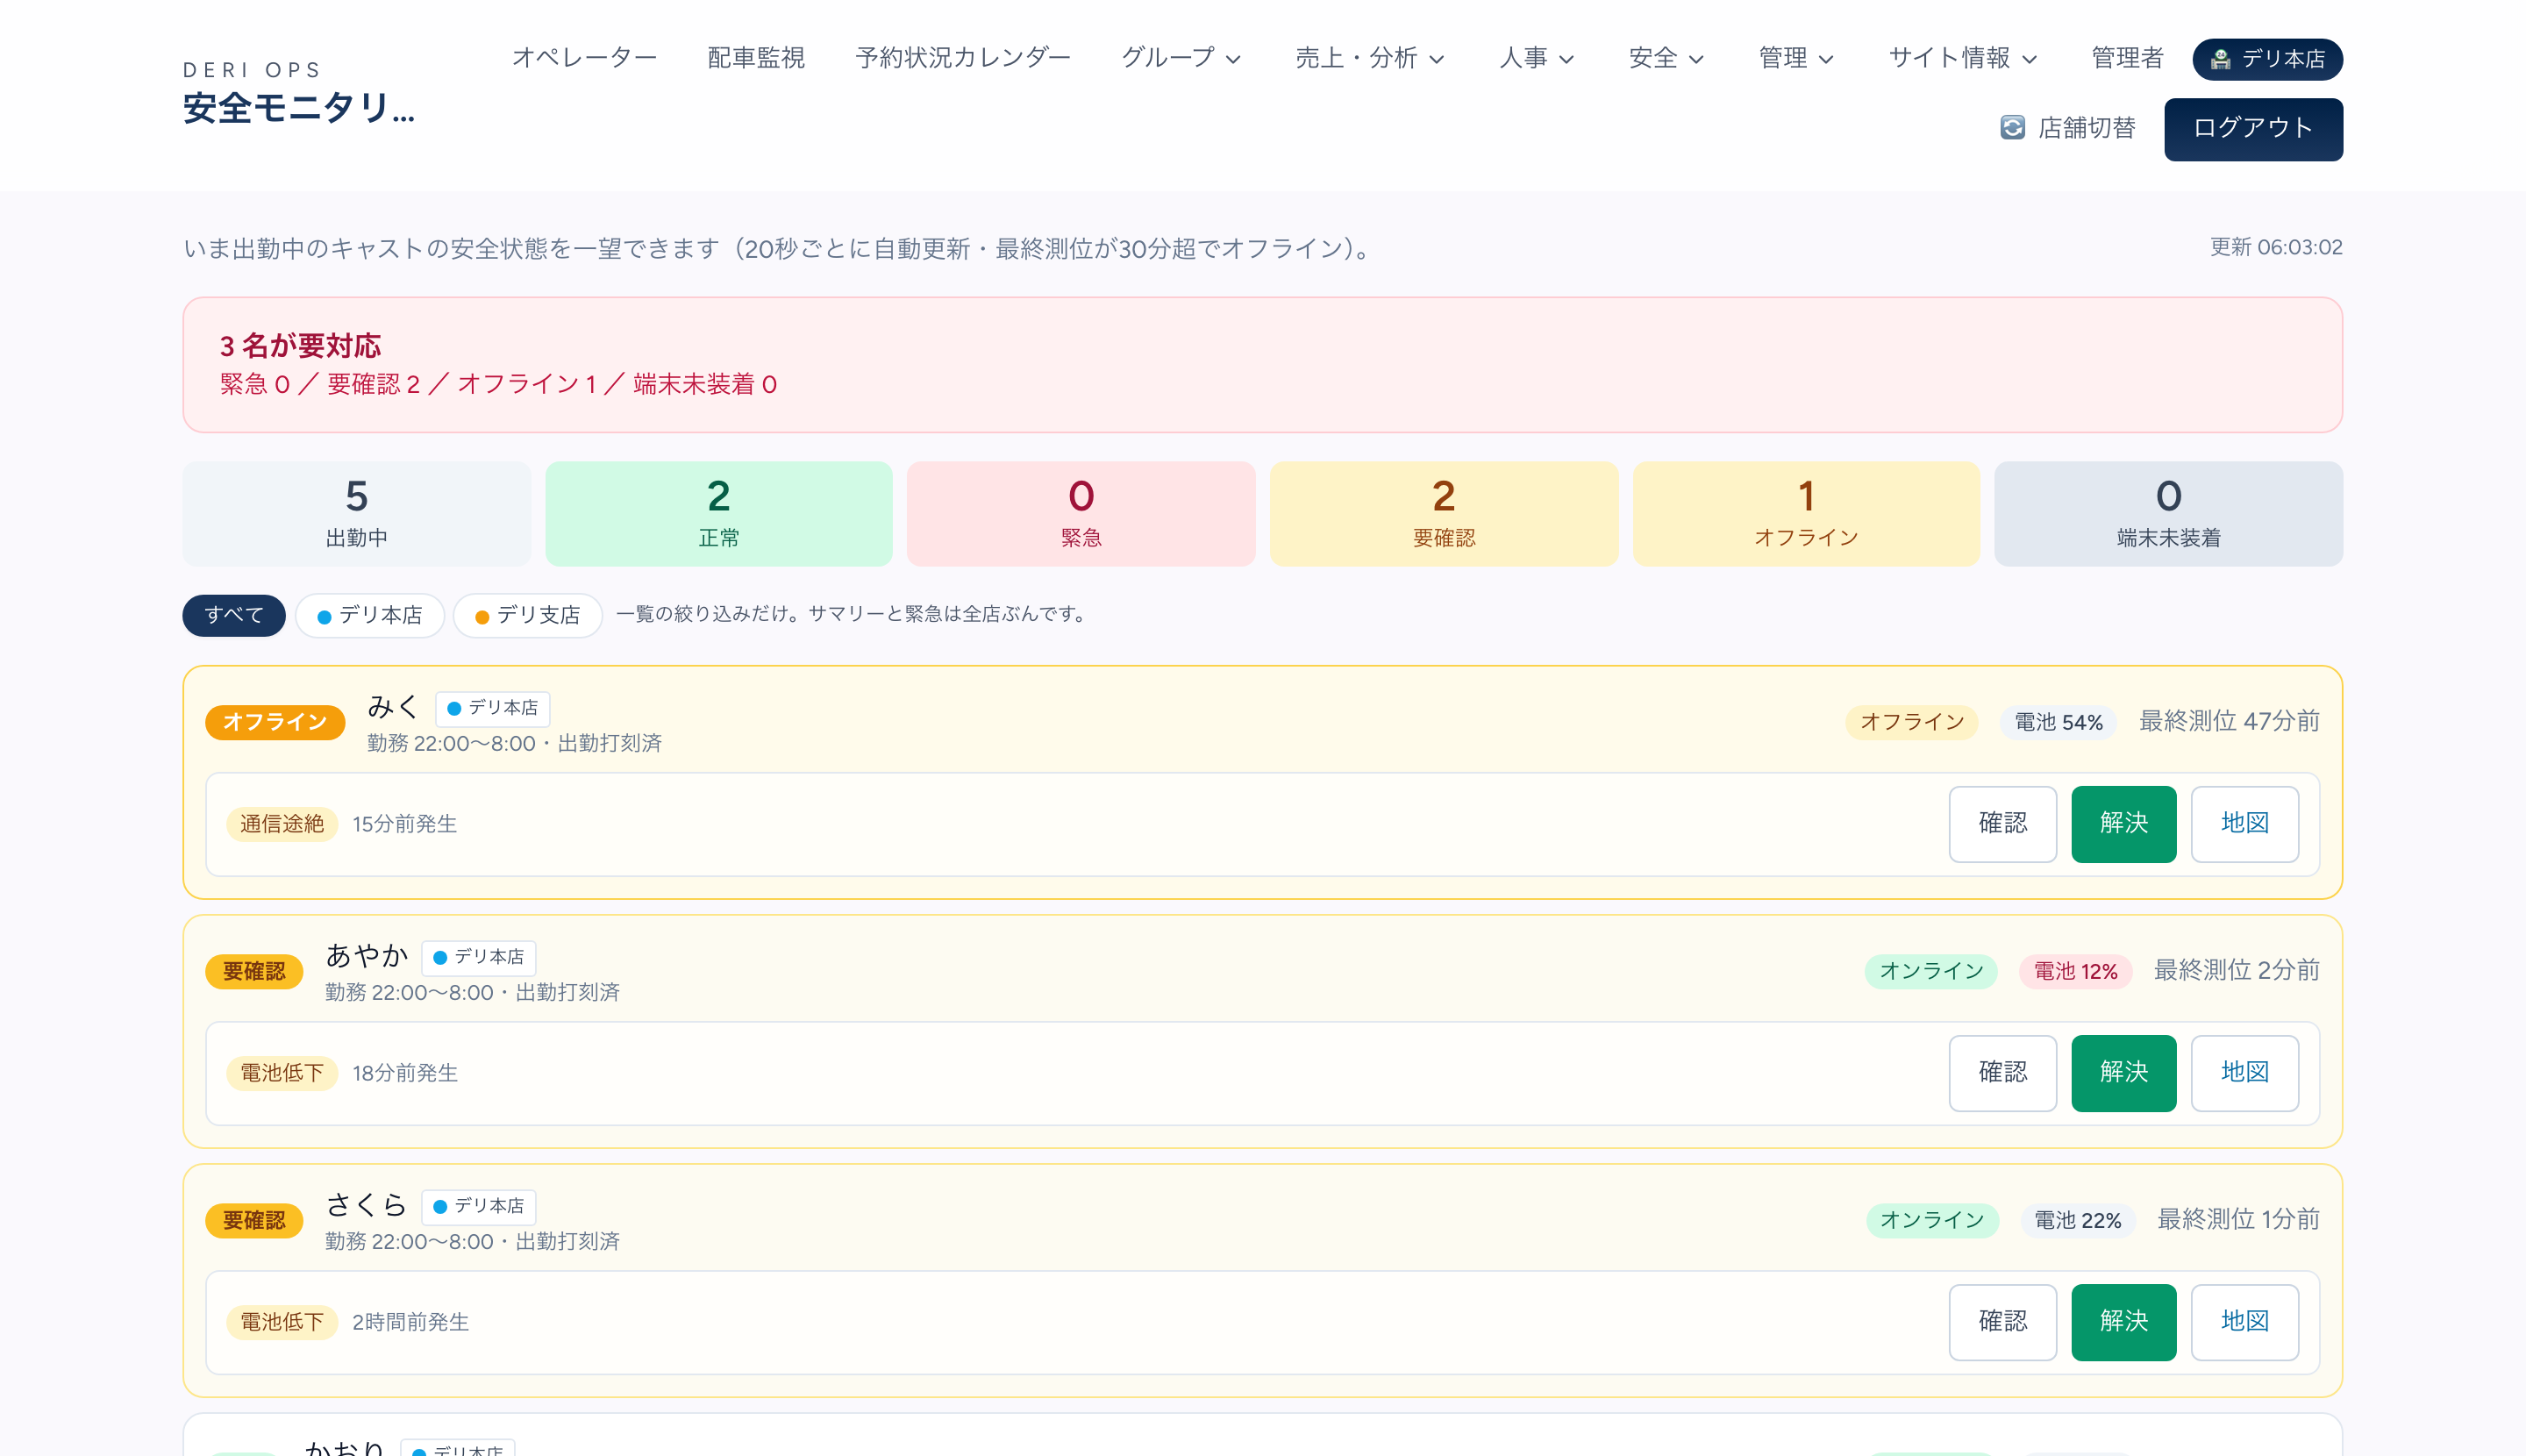
Task: Expand the 安全 menu
Action: 1666,58
